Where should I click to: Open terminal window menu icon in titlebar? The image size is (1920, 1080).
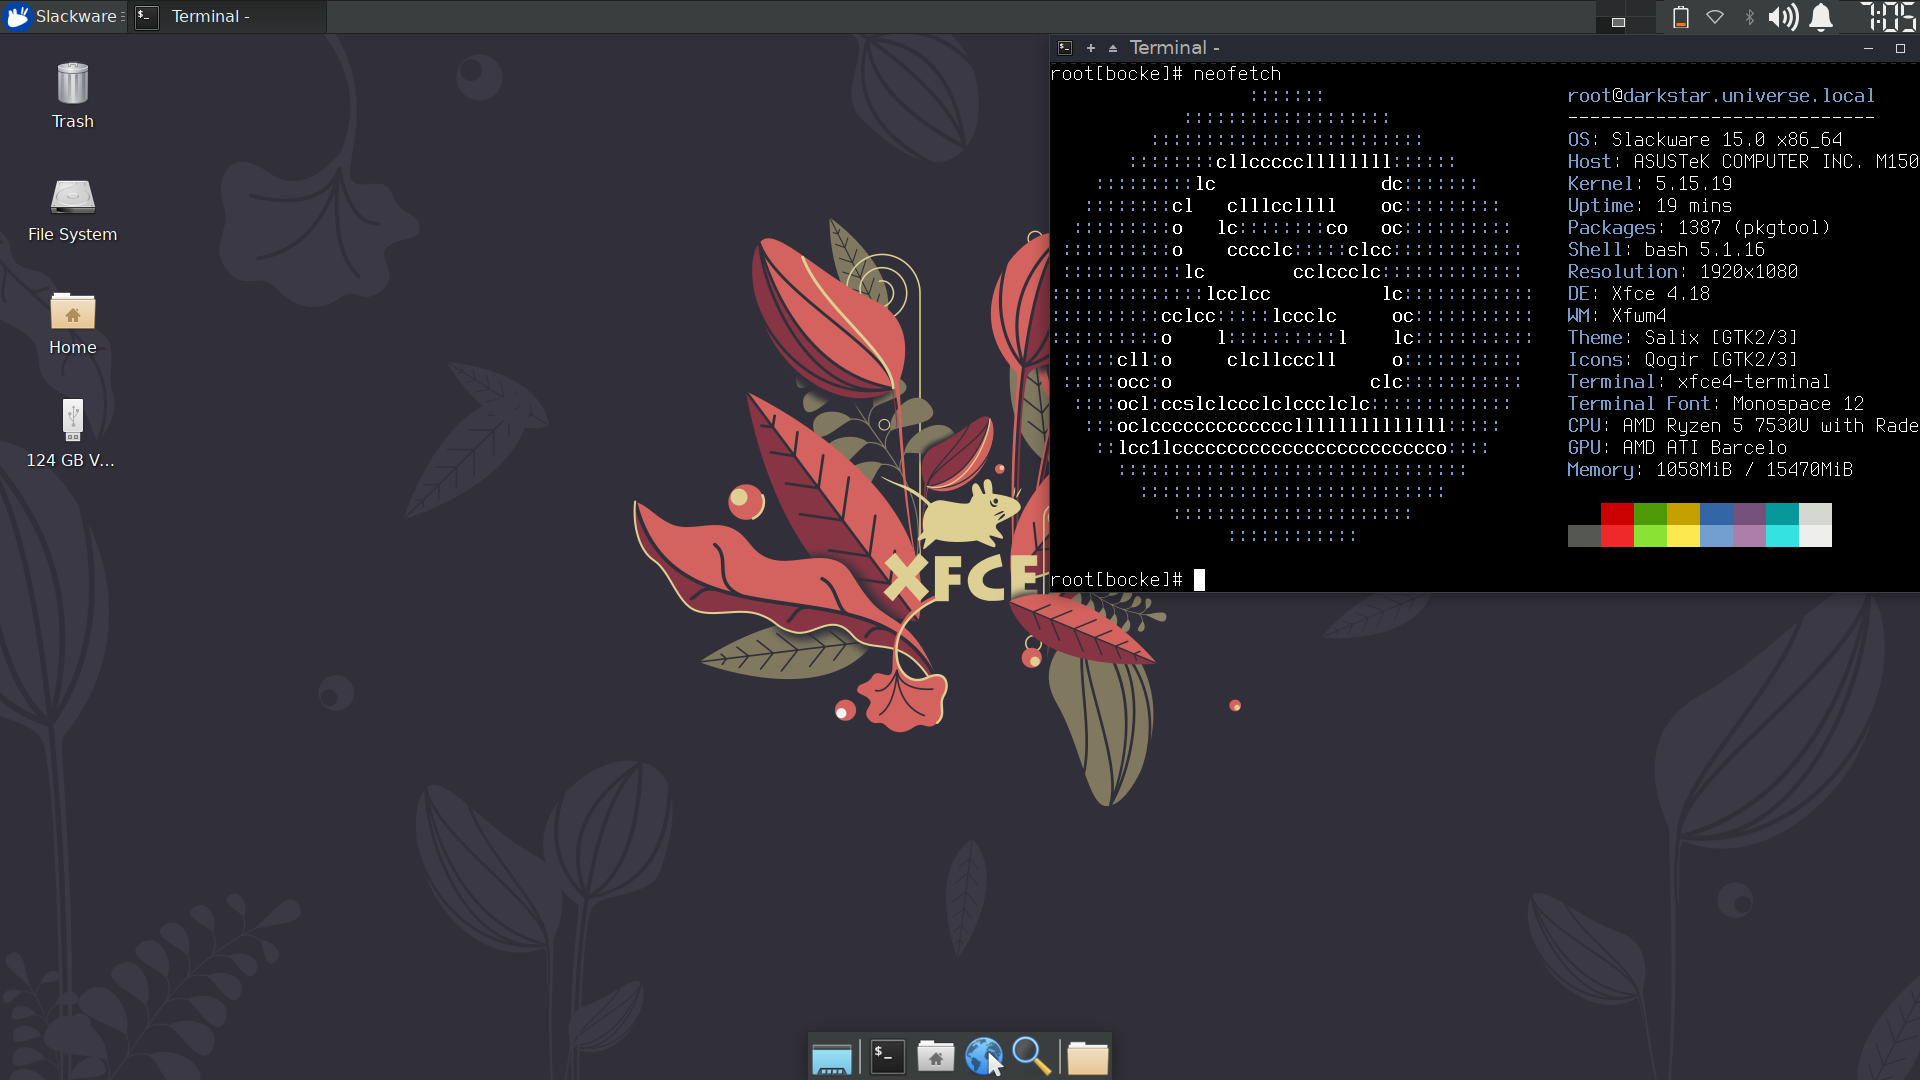pyautogui.click(x=1065, y=48)
